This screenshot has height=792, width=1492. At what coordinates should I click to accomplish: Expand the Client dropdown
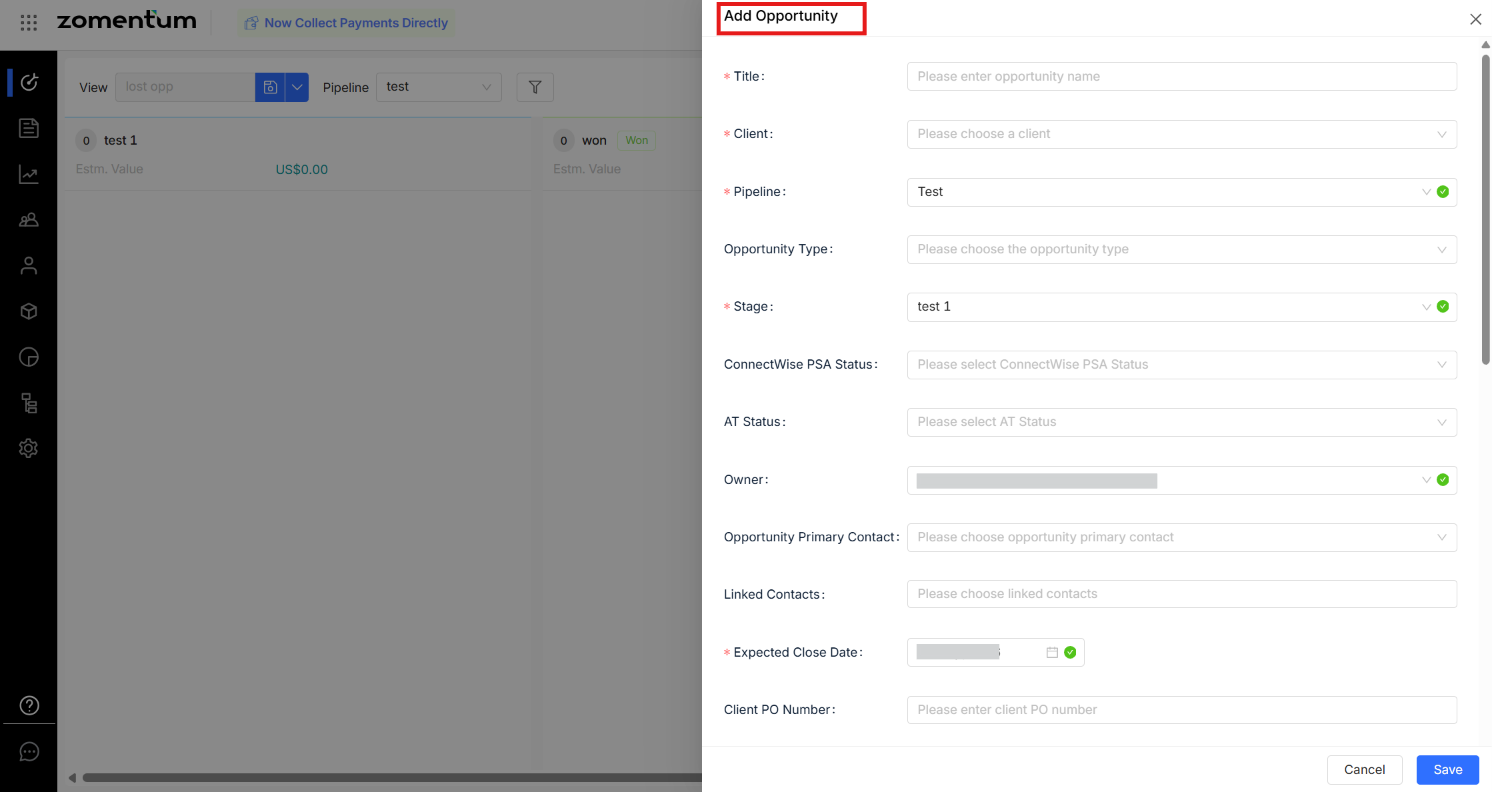1181,134
